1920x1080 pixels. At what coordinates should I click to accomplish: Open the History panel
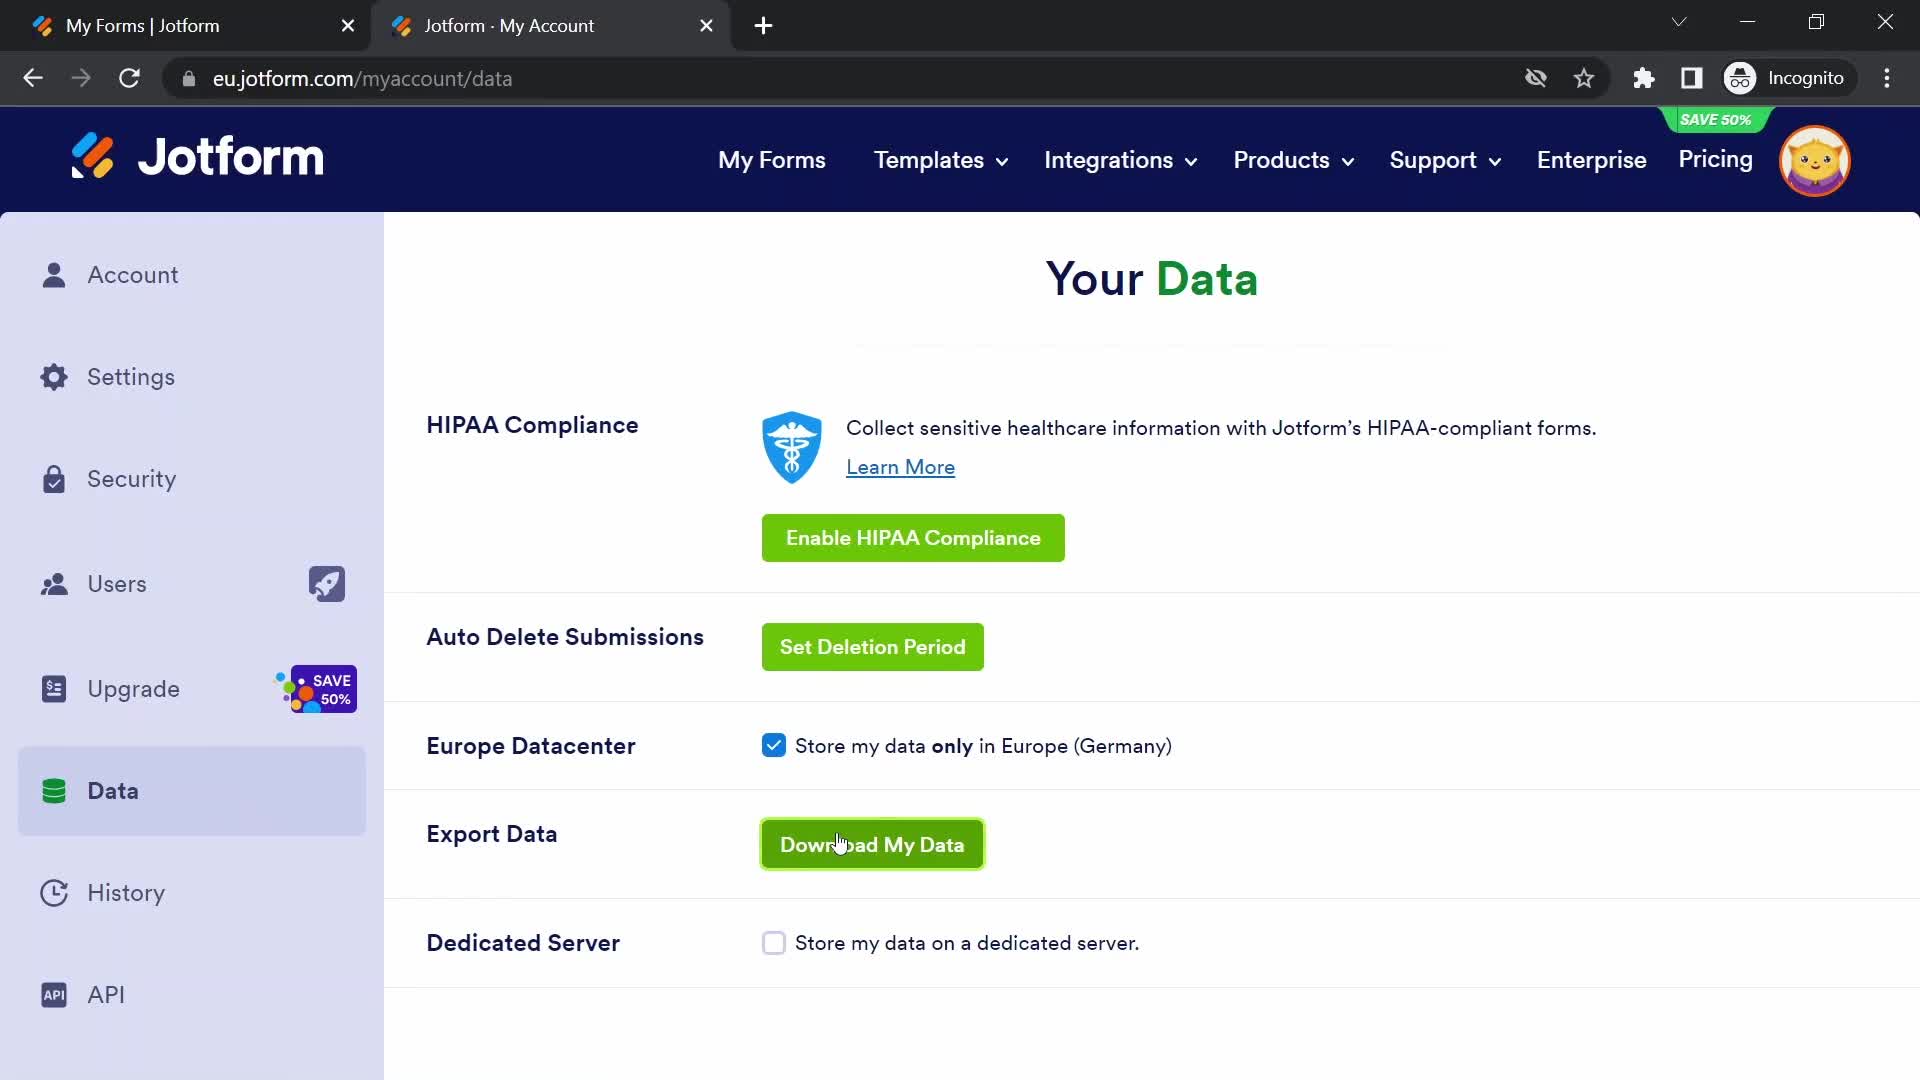pyautogui.click(x=127, y=893)
